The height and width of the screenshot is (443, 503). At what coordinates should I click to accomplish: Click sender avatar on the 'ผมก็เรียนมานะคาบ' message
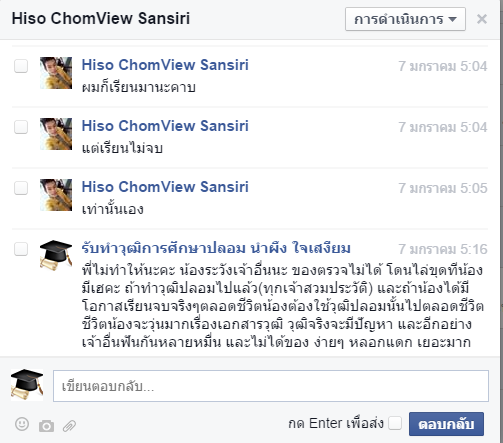coord(56,73)
